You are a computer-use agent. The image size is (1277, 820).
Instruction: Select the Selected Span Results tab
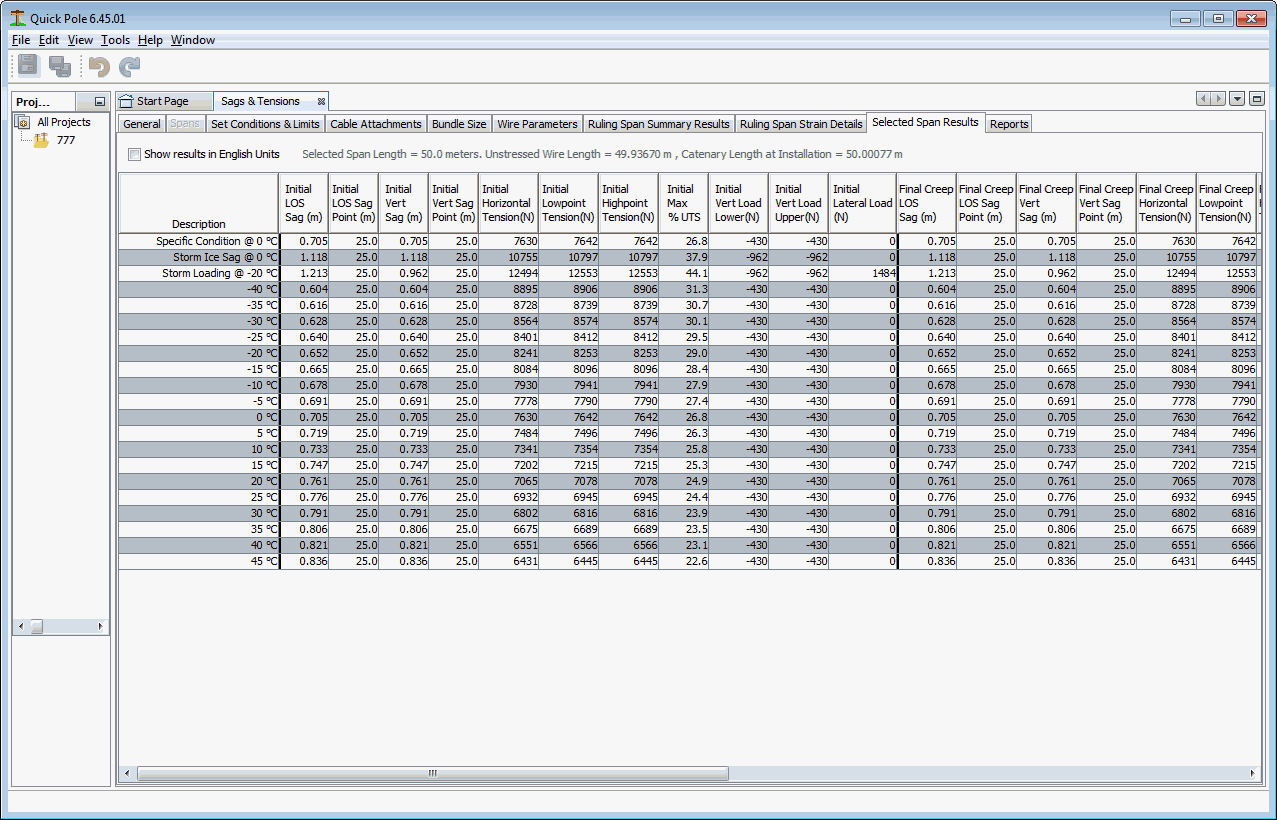pyautogui.click(x=925, y=122)
